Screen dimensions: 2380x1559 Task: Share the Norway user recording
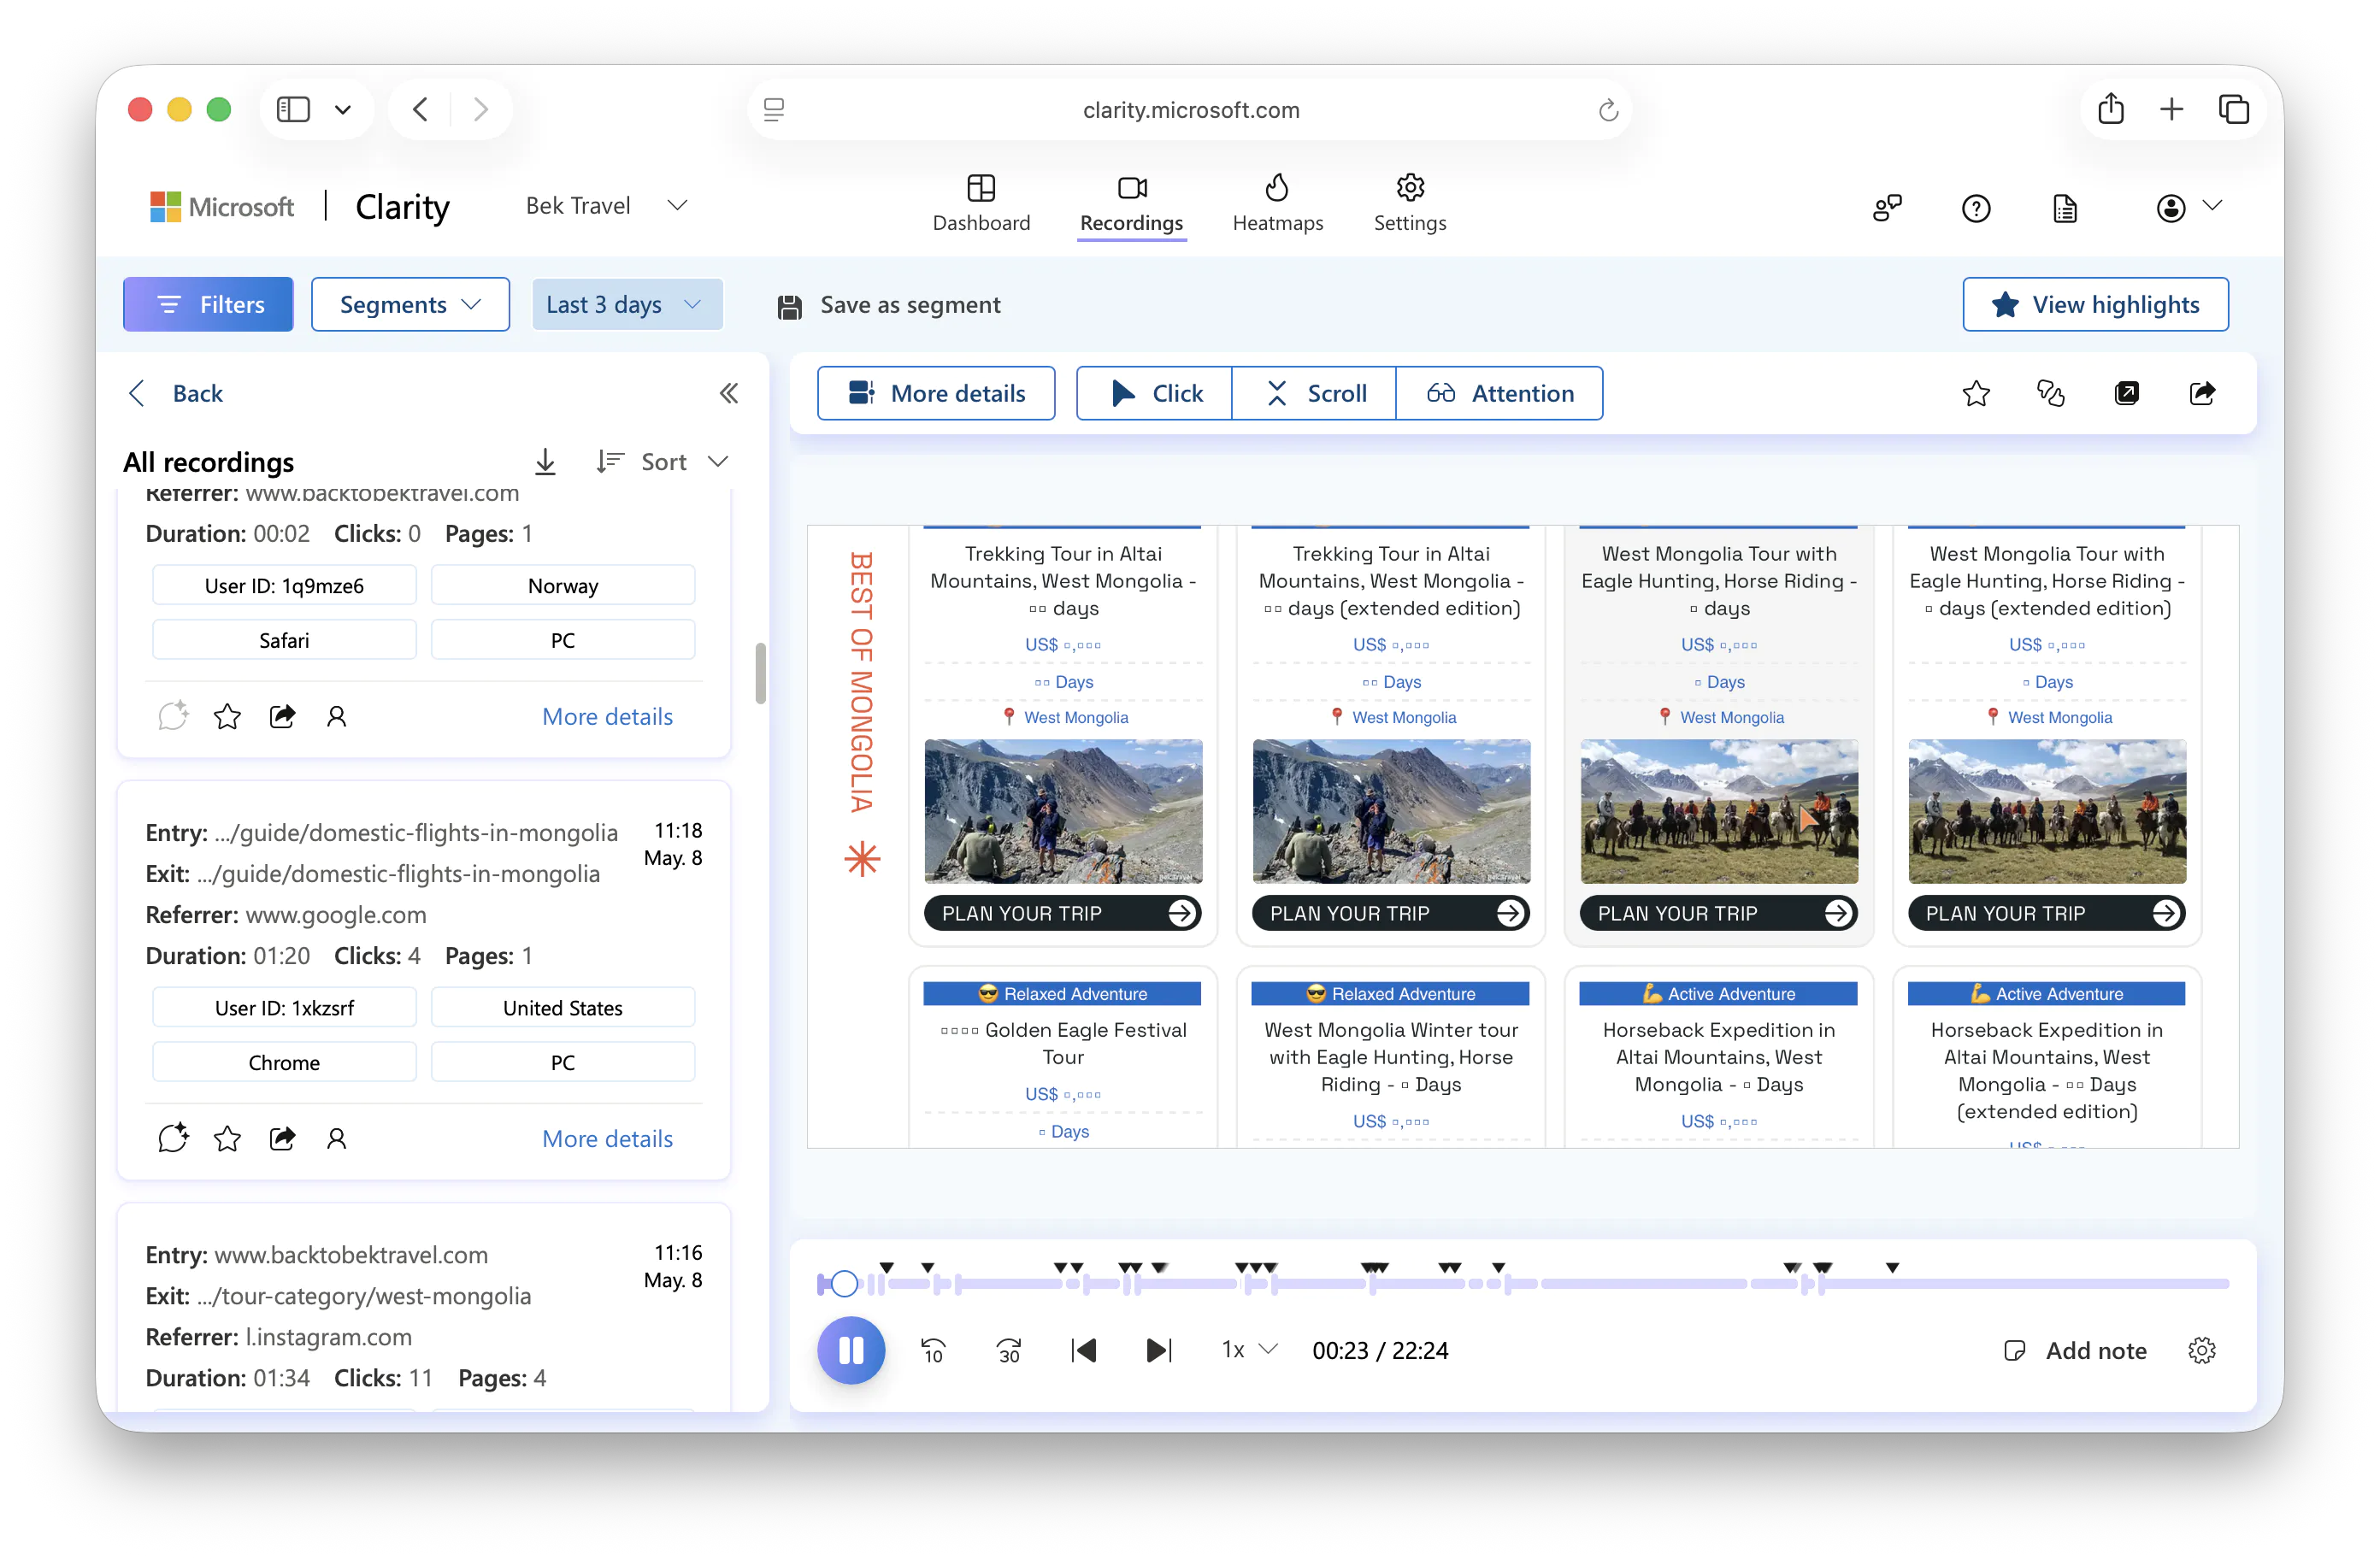(282, 716)
